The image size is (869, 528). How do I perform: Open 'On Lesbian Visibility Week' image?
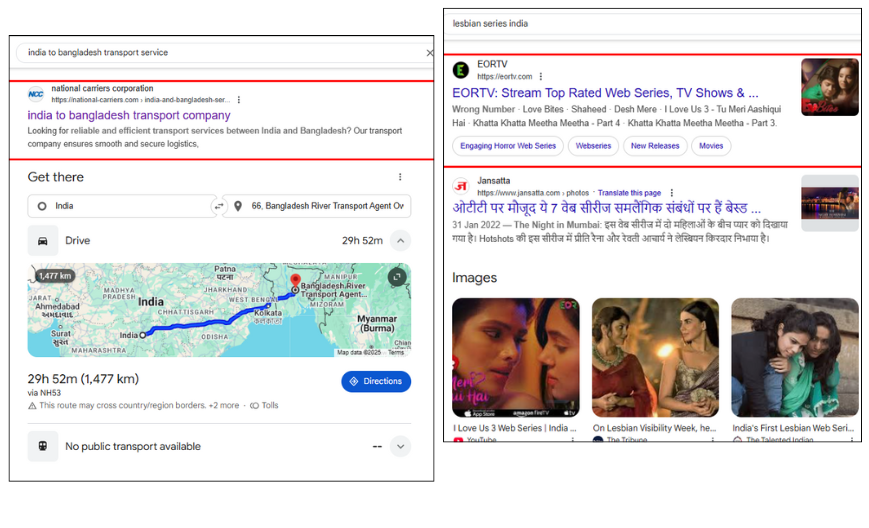coord(655,358)
